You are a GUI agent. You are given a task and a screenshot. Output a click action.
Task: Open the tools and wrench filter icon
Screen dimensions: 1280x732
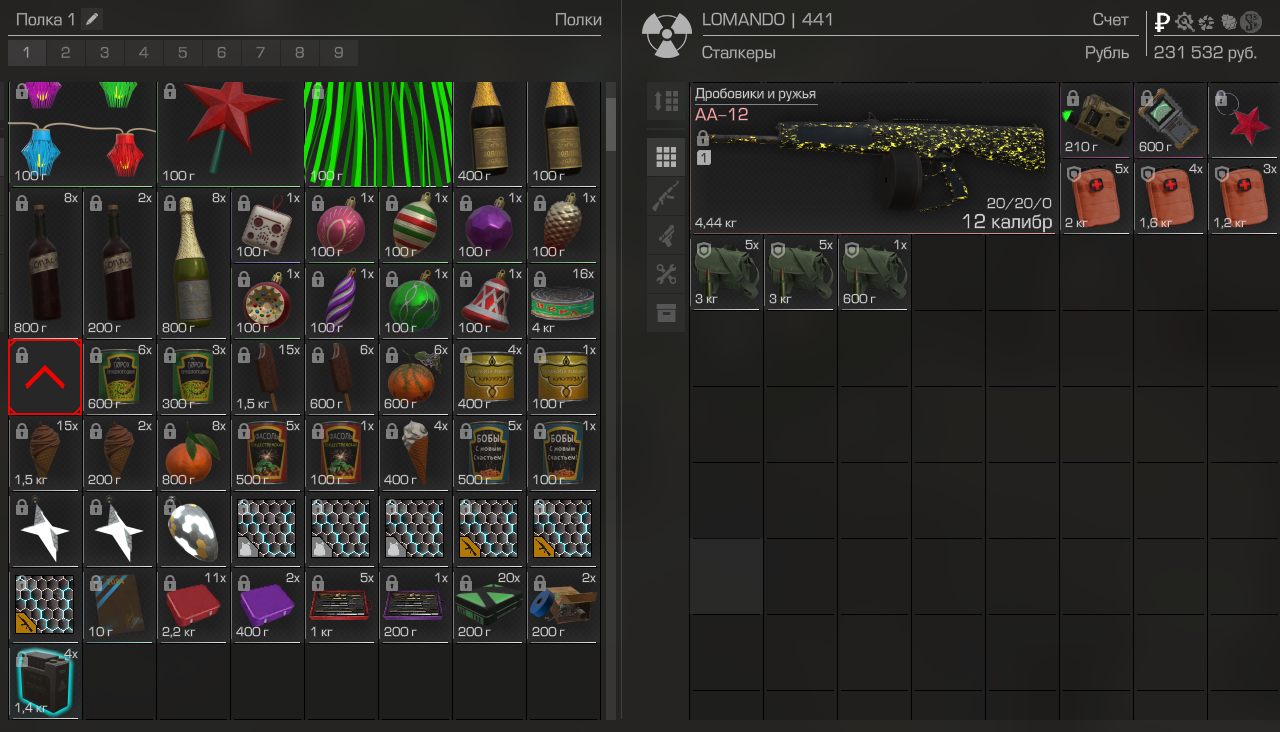pyautogui.click(x=666, y=273)
